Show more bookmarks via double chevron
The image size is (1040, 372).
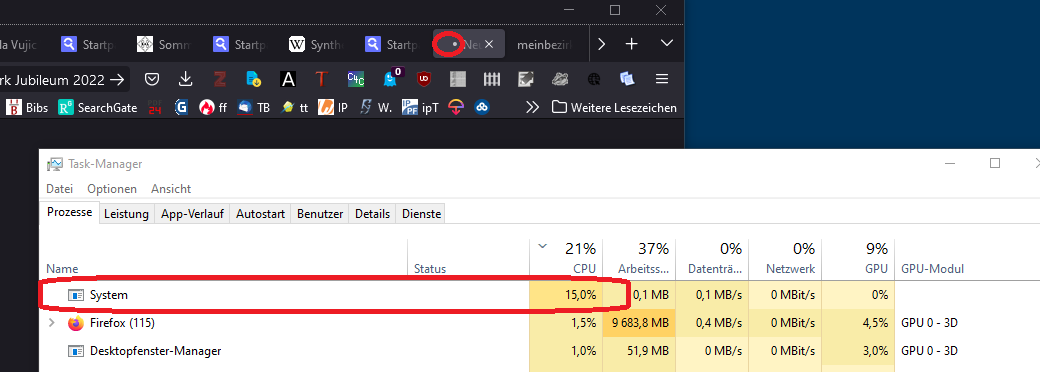(x=532, y=107)
